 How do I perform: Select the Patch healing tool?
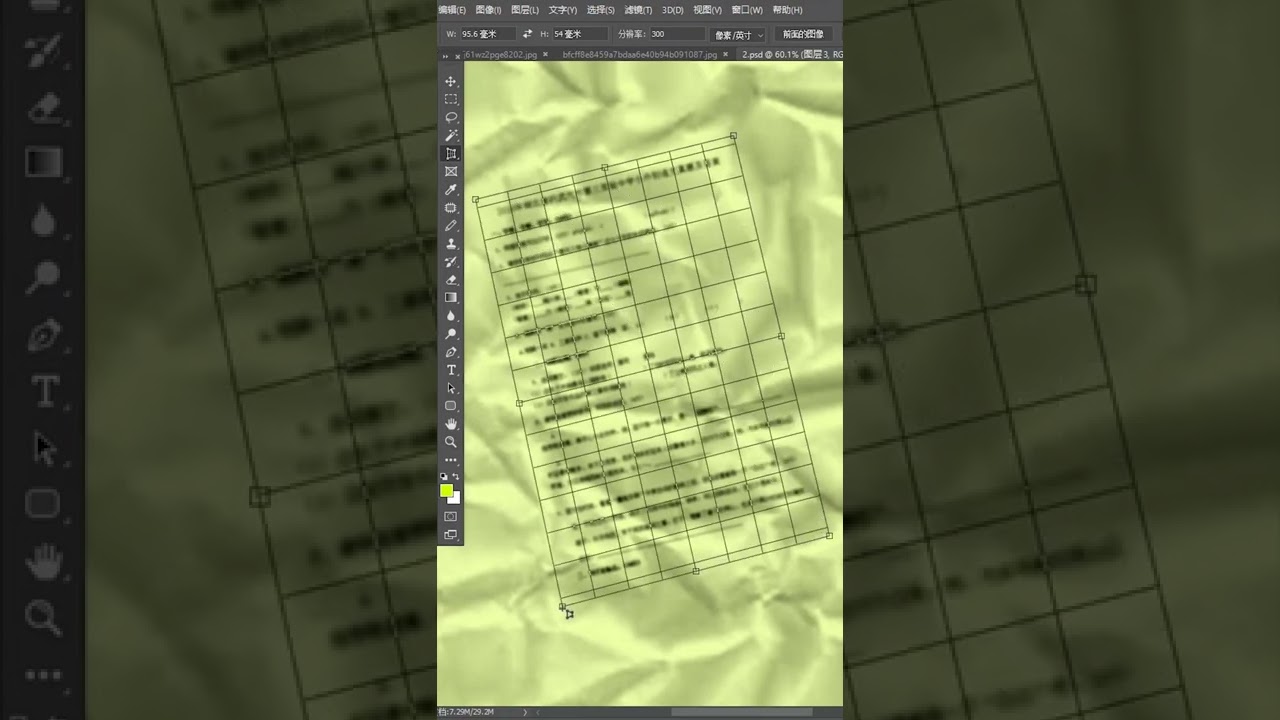click(451, 208)
